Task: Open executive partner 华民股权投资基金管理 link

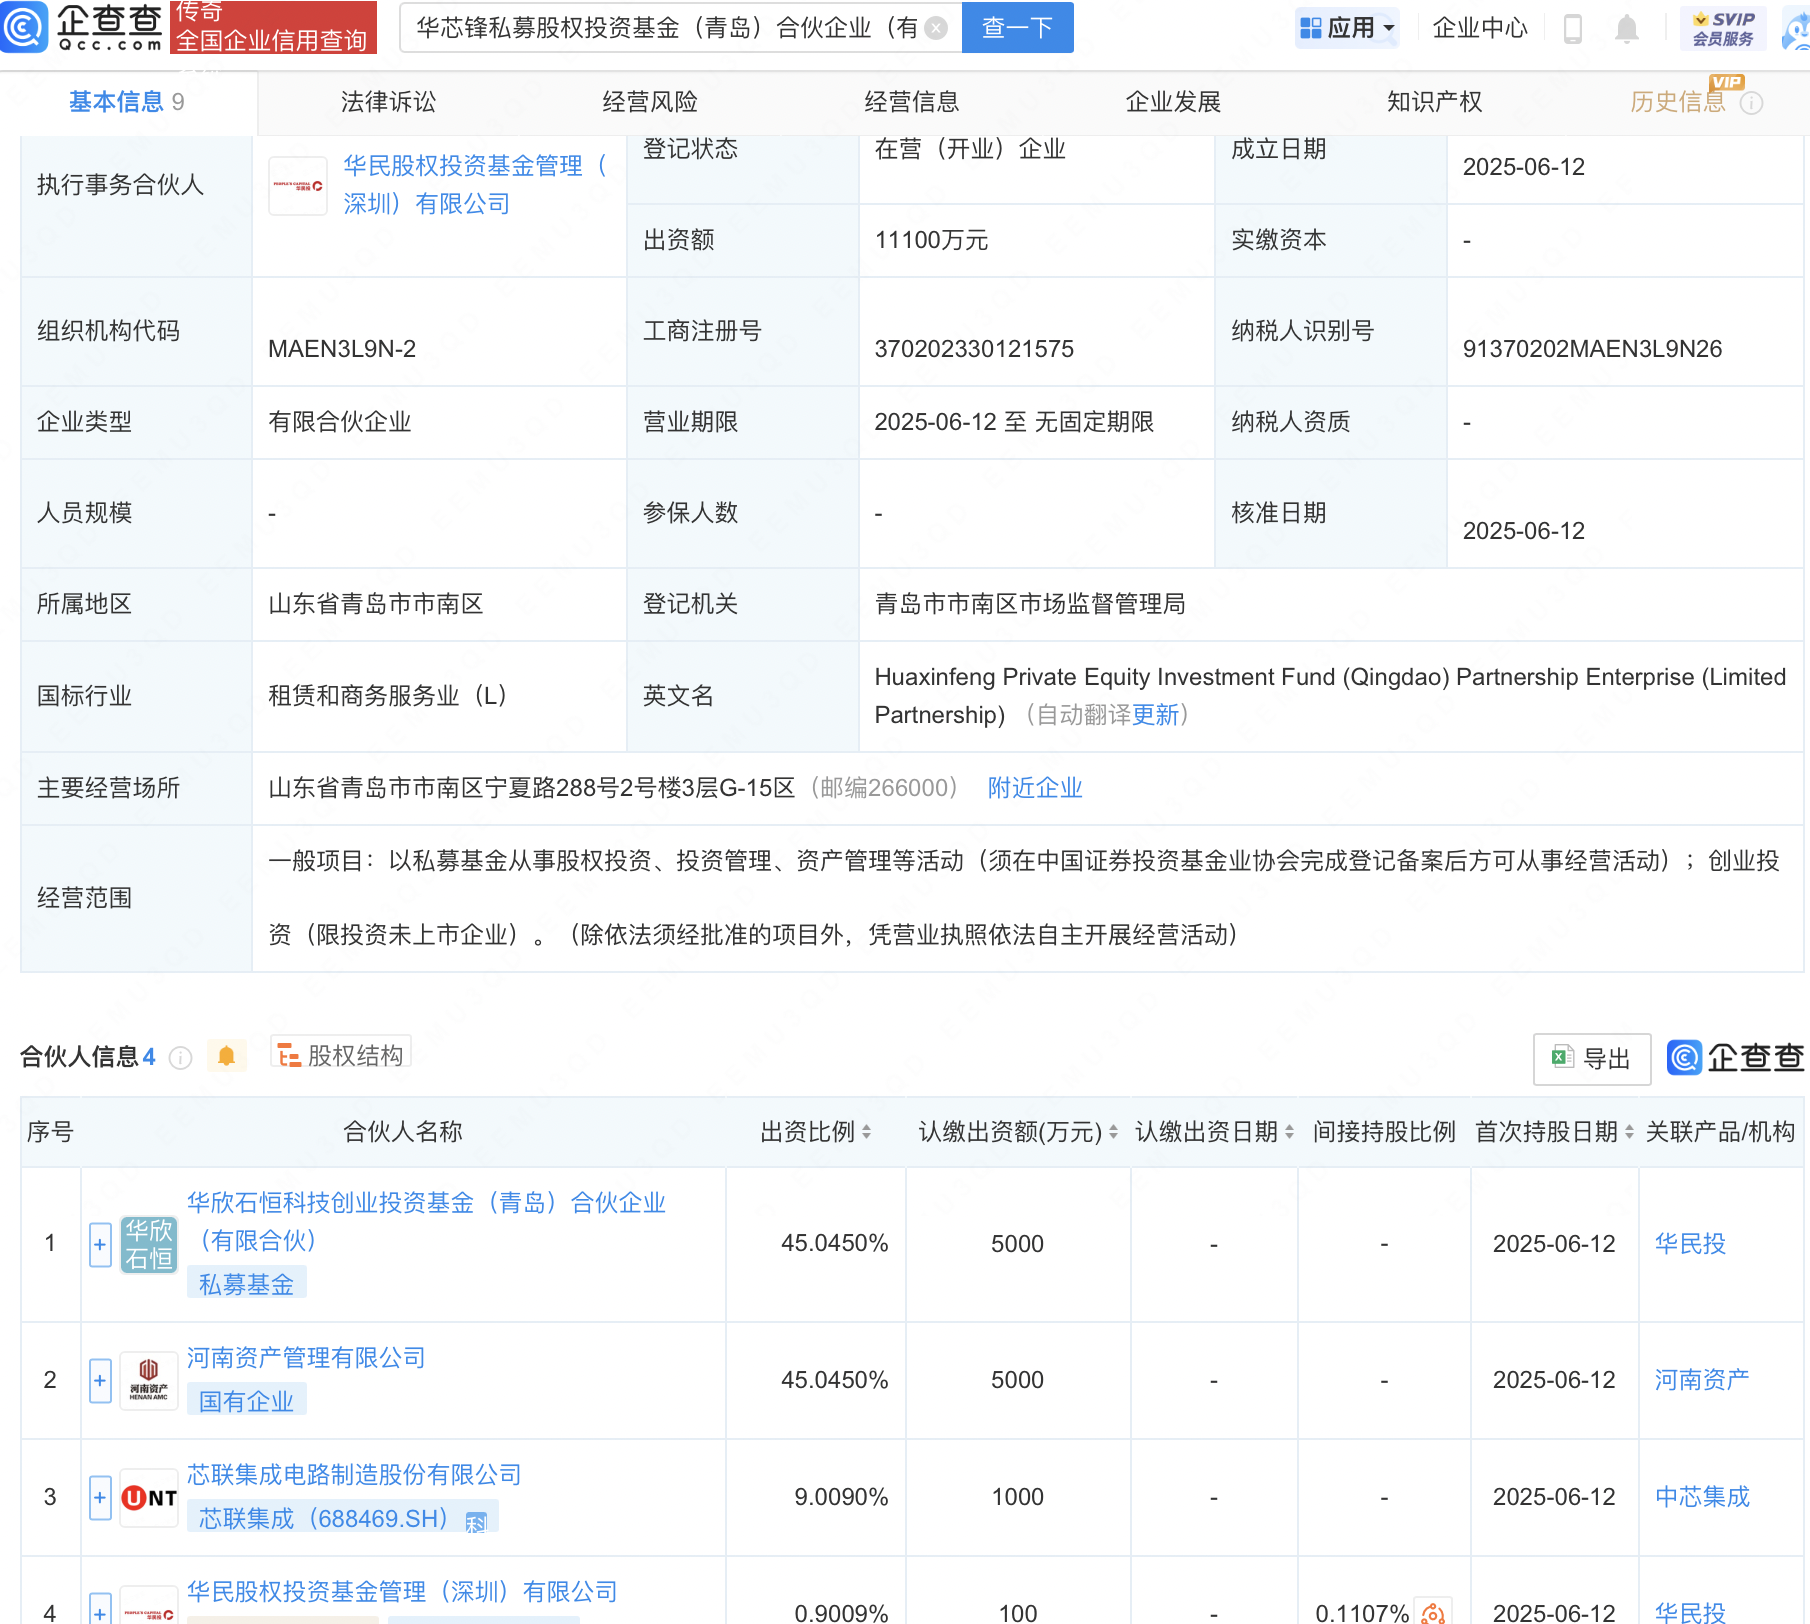Action: click(475, 185)
